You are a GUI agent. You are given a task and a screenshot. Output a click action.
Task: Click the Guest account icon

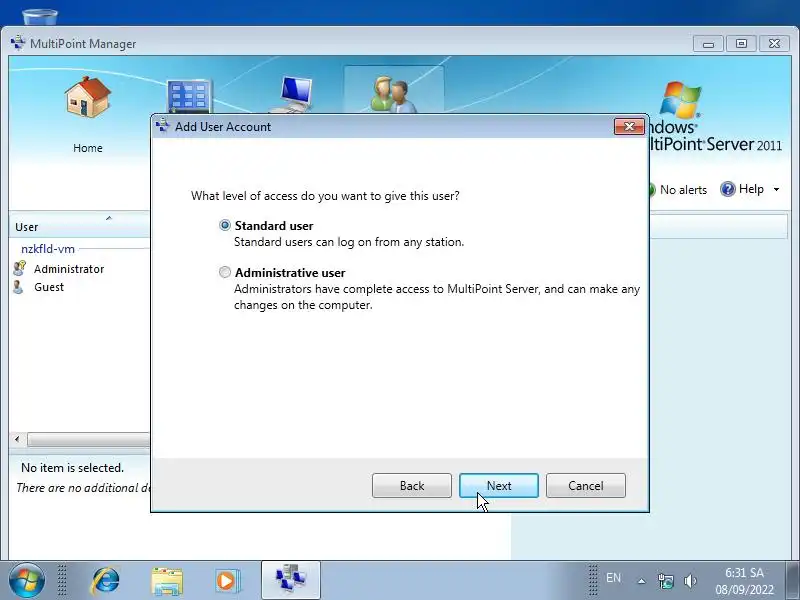pos(18,287)
